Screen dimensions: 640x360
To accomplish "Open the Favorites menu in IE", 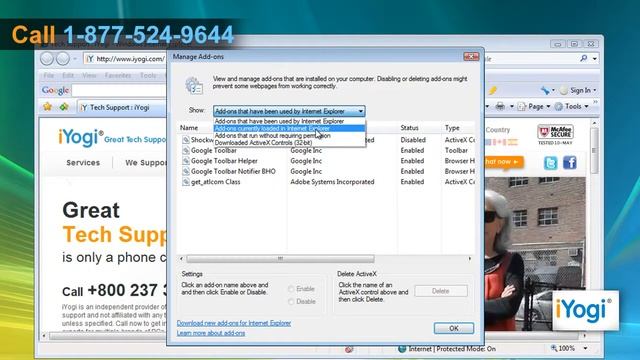I will [118, 75].
